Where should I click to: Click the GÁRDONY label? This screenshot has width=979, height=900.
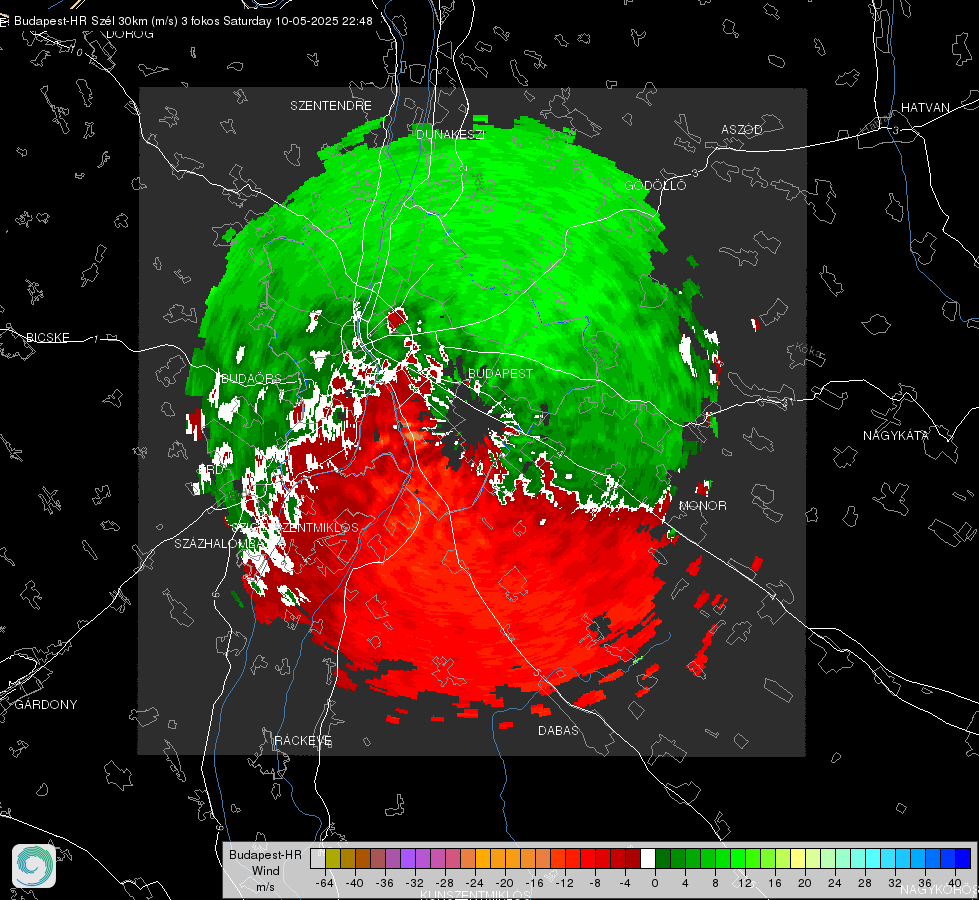pyautogui.click(x=46, y=705)
